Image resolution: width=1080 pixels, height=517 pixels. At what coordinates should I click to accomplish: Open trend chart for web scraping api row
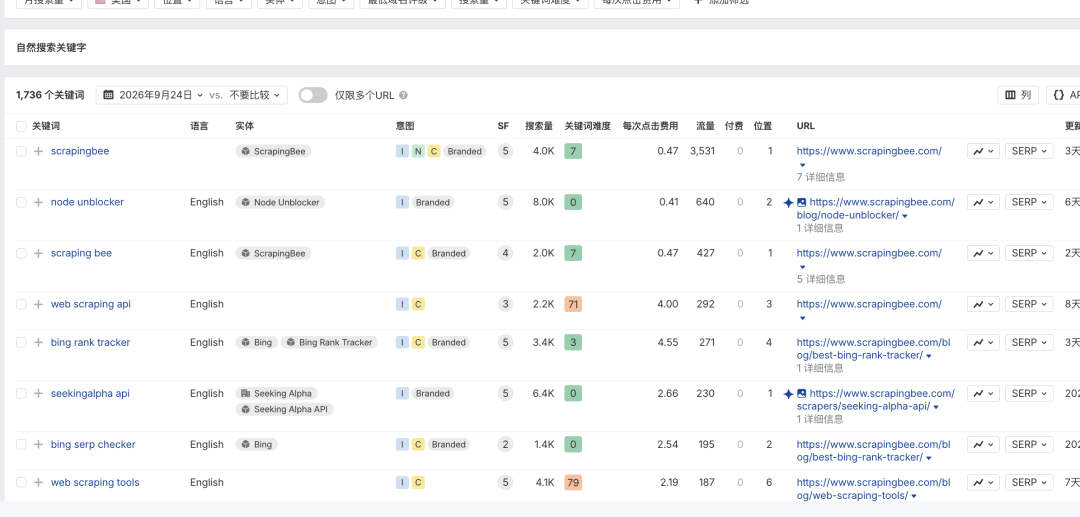coord(983,304)
